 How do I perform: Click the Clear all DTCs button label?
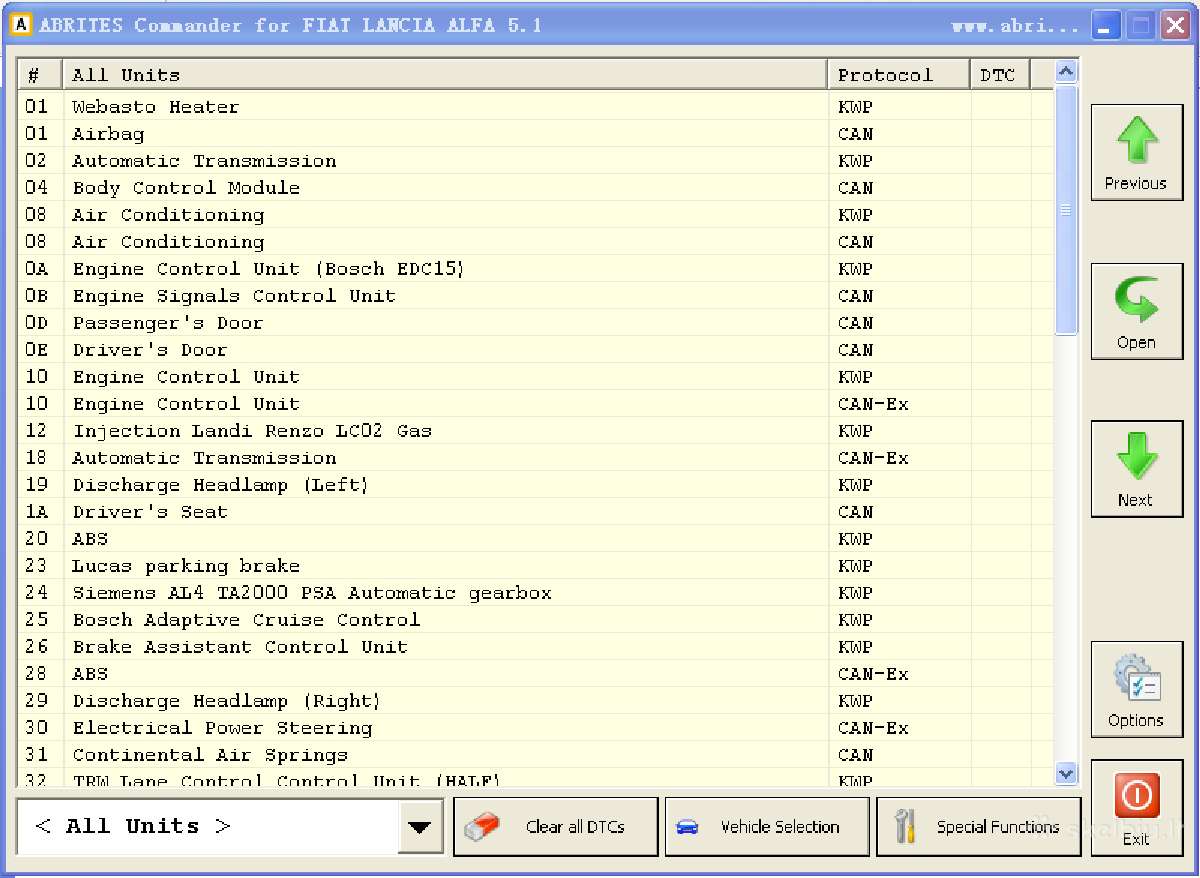point(575,828)
